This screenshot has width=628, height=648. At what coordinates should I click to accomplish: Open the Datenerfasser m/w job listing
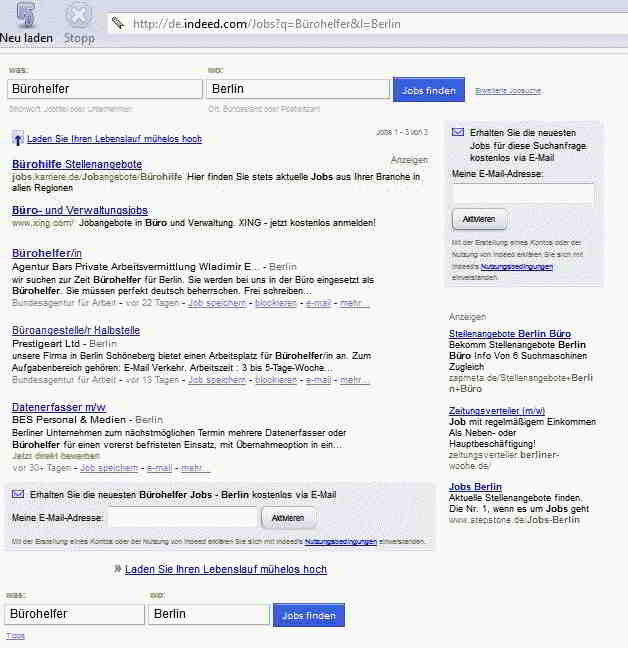(58, 407)
